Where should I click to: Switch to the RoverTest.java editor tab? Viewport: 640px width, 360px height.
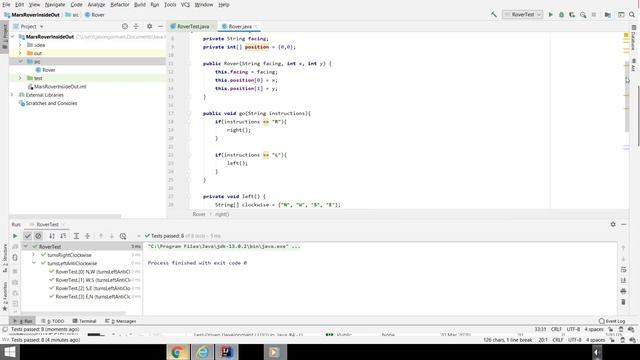tap(193, 26)
